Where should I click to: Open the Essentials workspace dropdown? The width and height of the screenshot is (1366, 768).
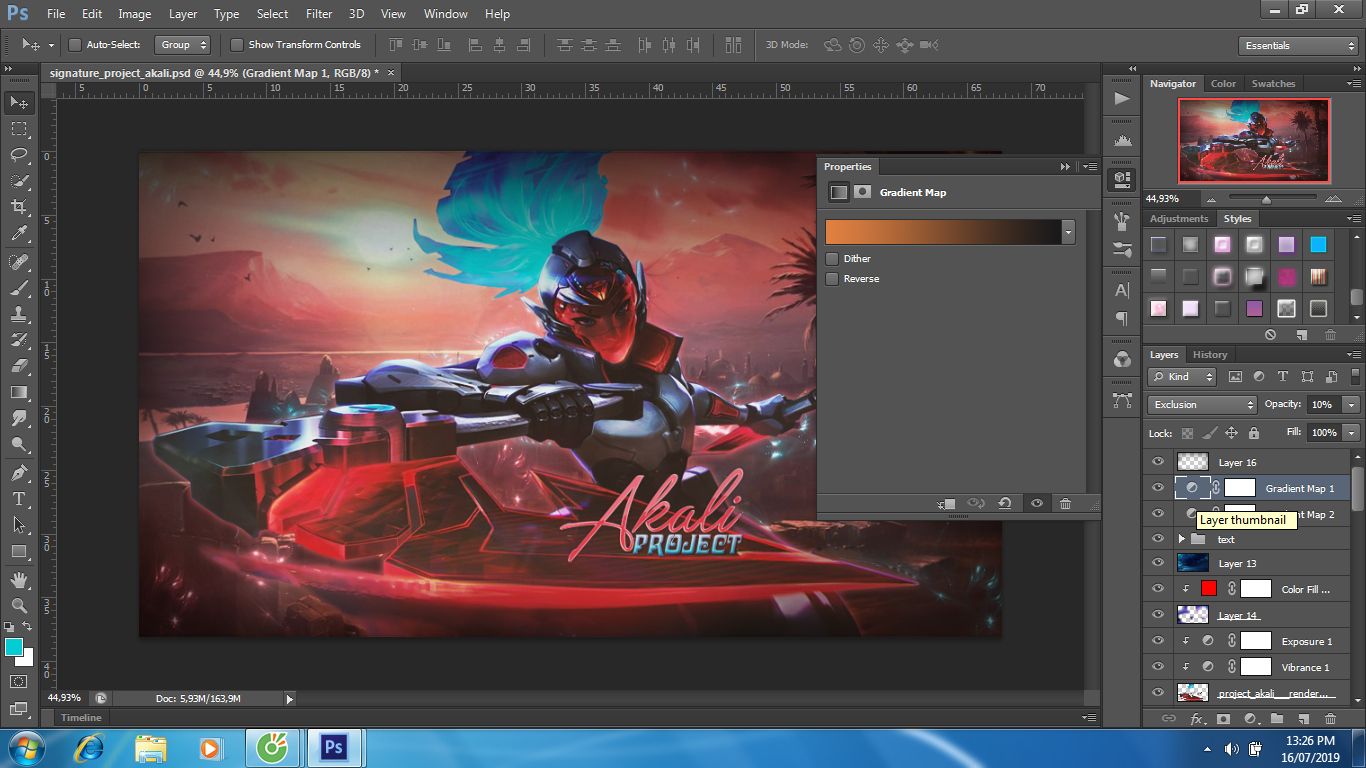(x=1298, y=46)
